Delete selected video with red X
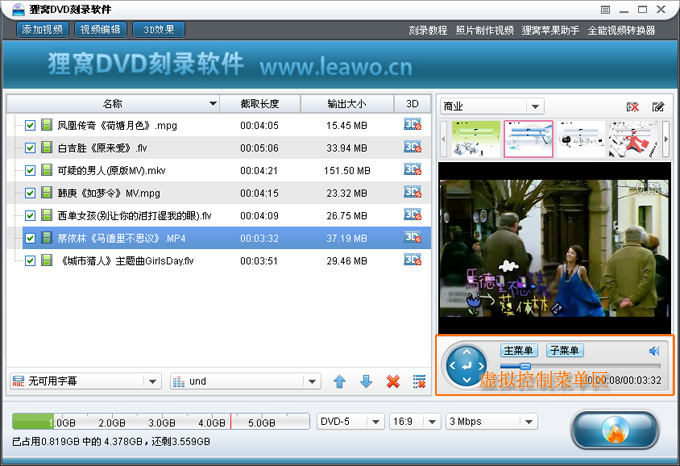Screen dimensions: 680x466 click(x=393, y=381)
